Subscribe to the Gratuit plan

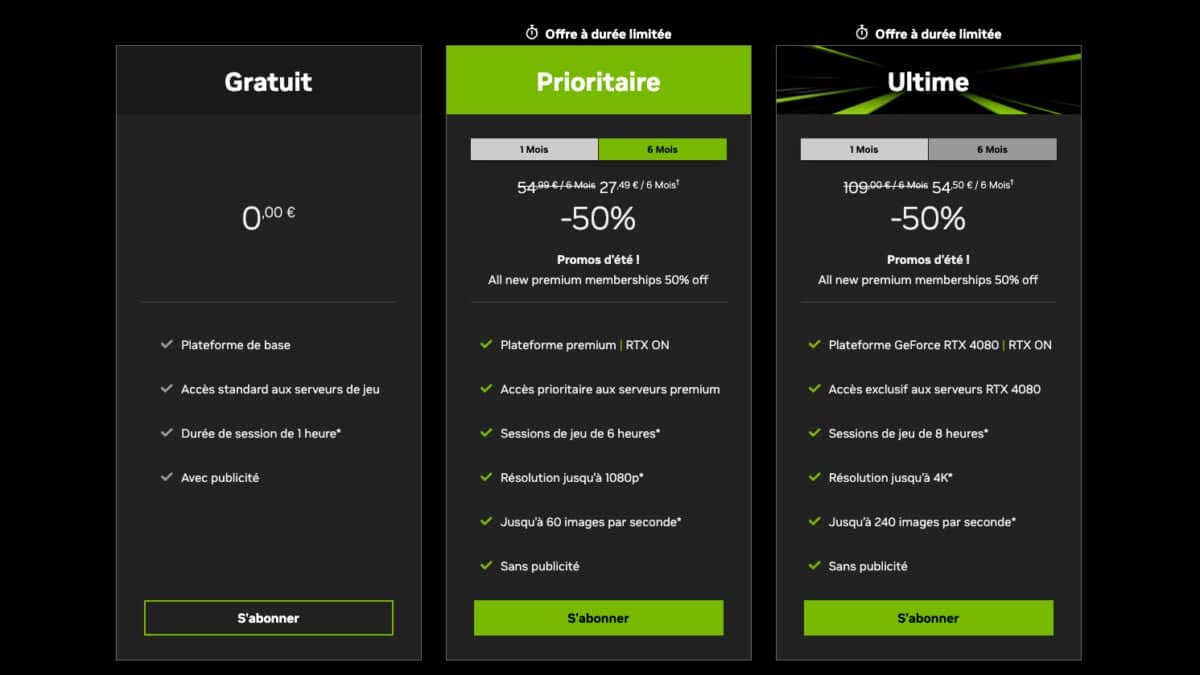pos(268,618)
